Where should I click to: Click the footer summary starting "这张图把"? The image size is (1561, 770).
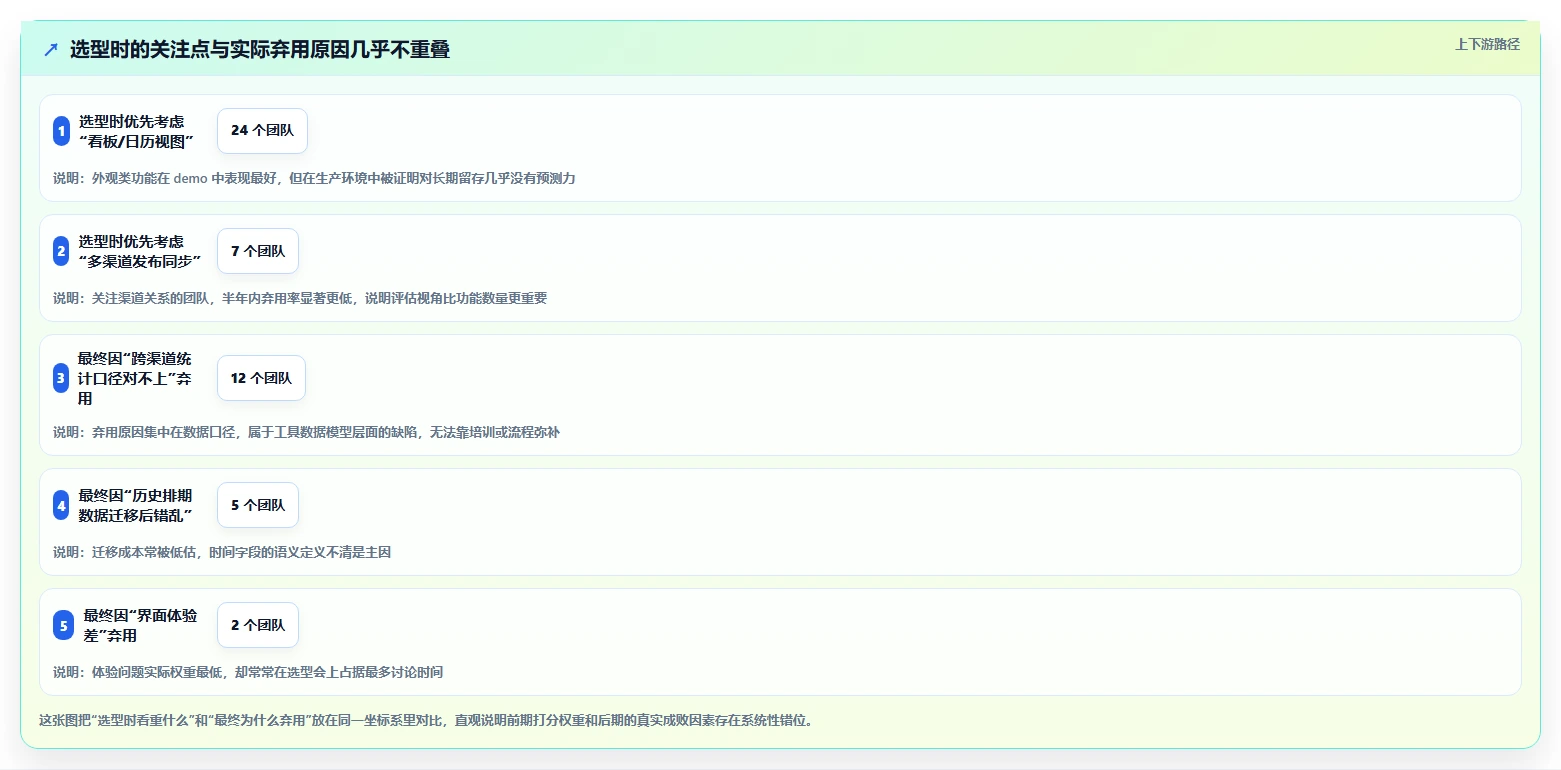pyautogui.click(x=426, y=720)
